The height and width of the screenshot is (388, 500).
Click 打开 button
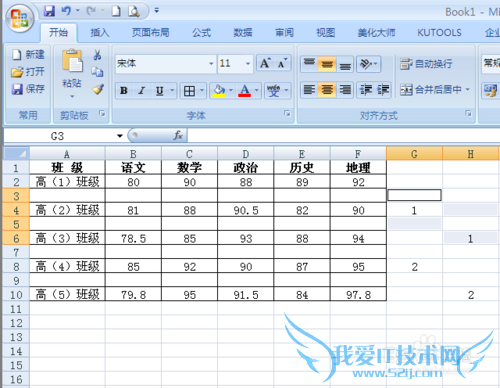pos(28,71)
